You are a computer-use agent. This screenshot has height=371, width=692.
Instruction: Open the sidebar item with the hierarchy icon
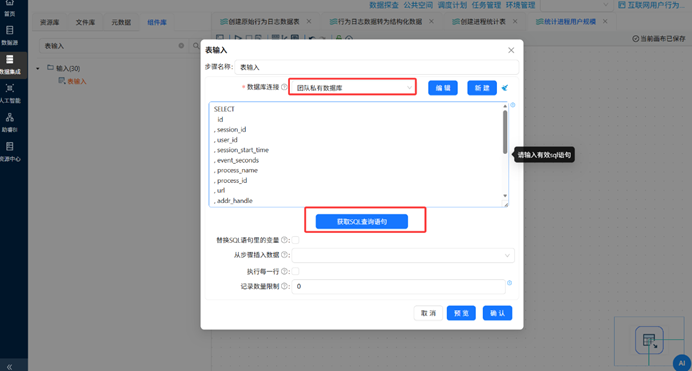coord(9,123)
